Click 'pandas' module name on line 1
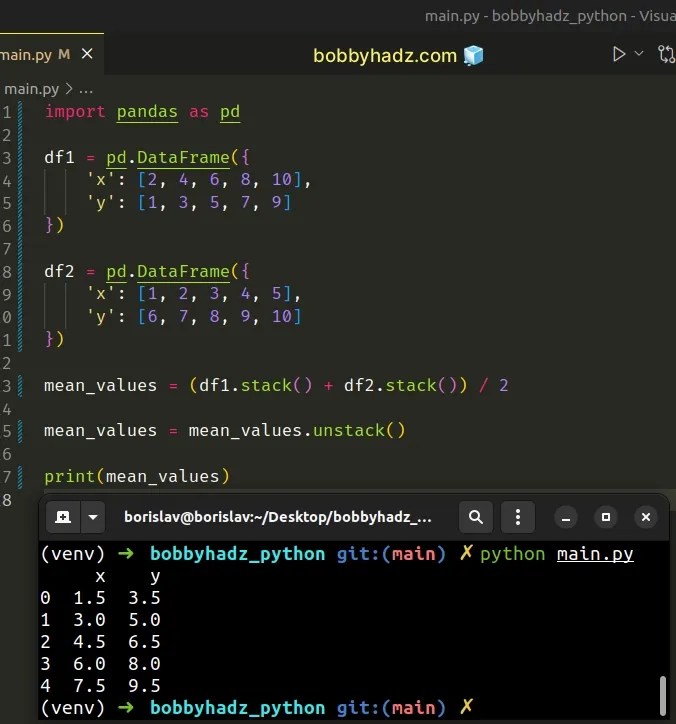676x724 pixels. [x=147, y=112]
